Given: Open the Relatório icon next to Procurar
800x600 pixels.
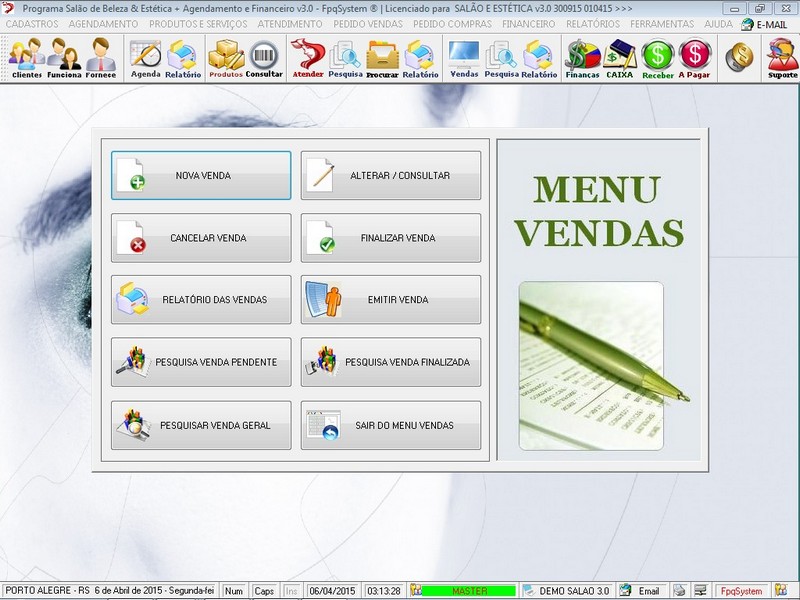Looking at the screenshot, I should pyautogui.click(x=420, y=59).
